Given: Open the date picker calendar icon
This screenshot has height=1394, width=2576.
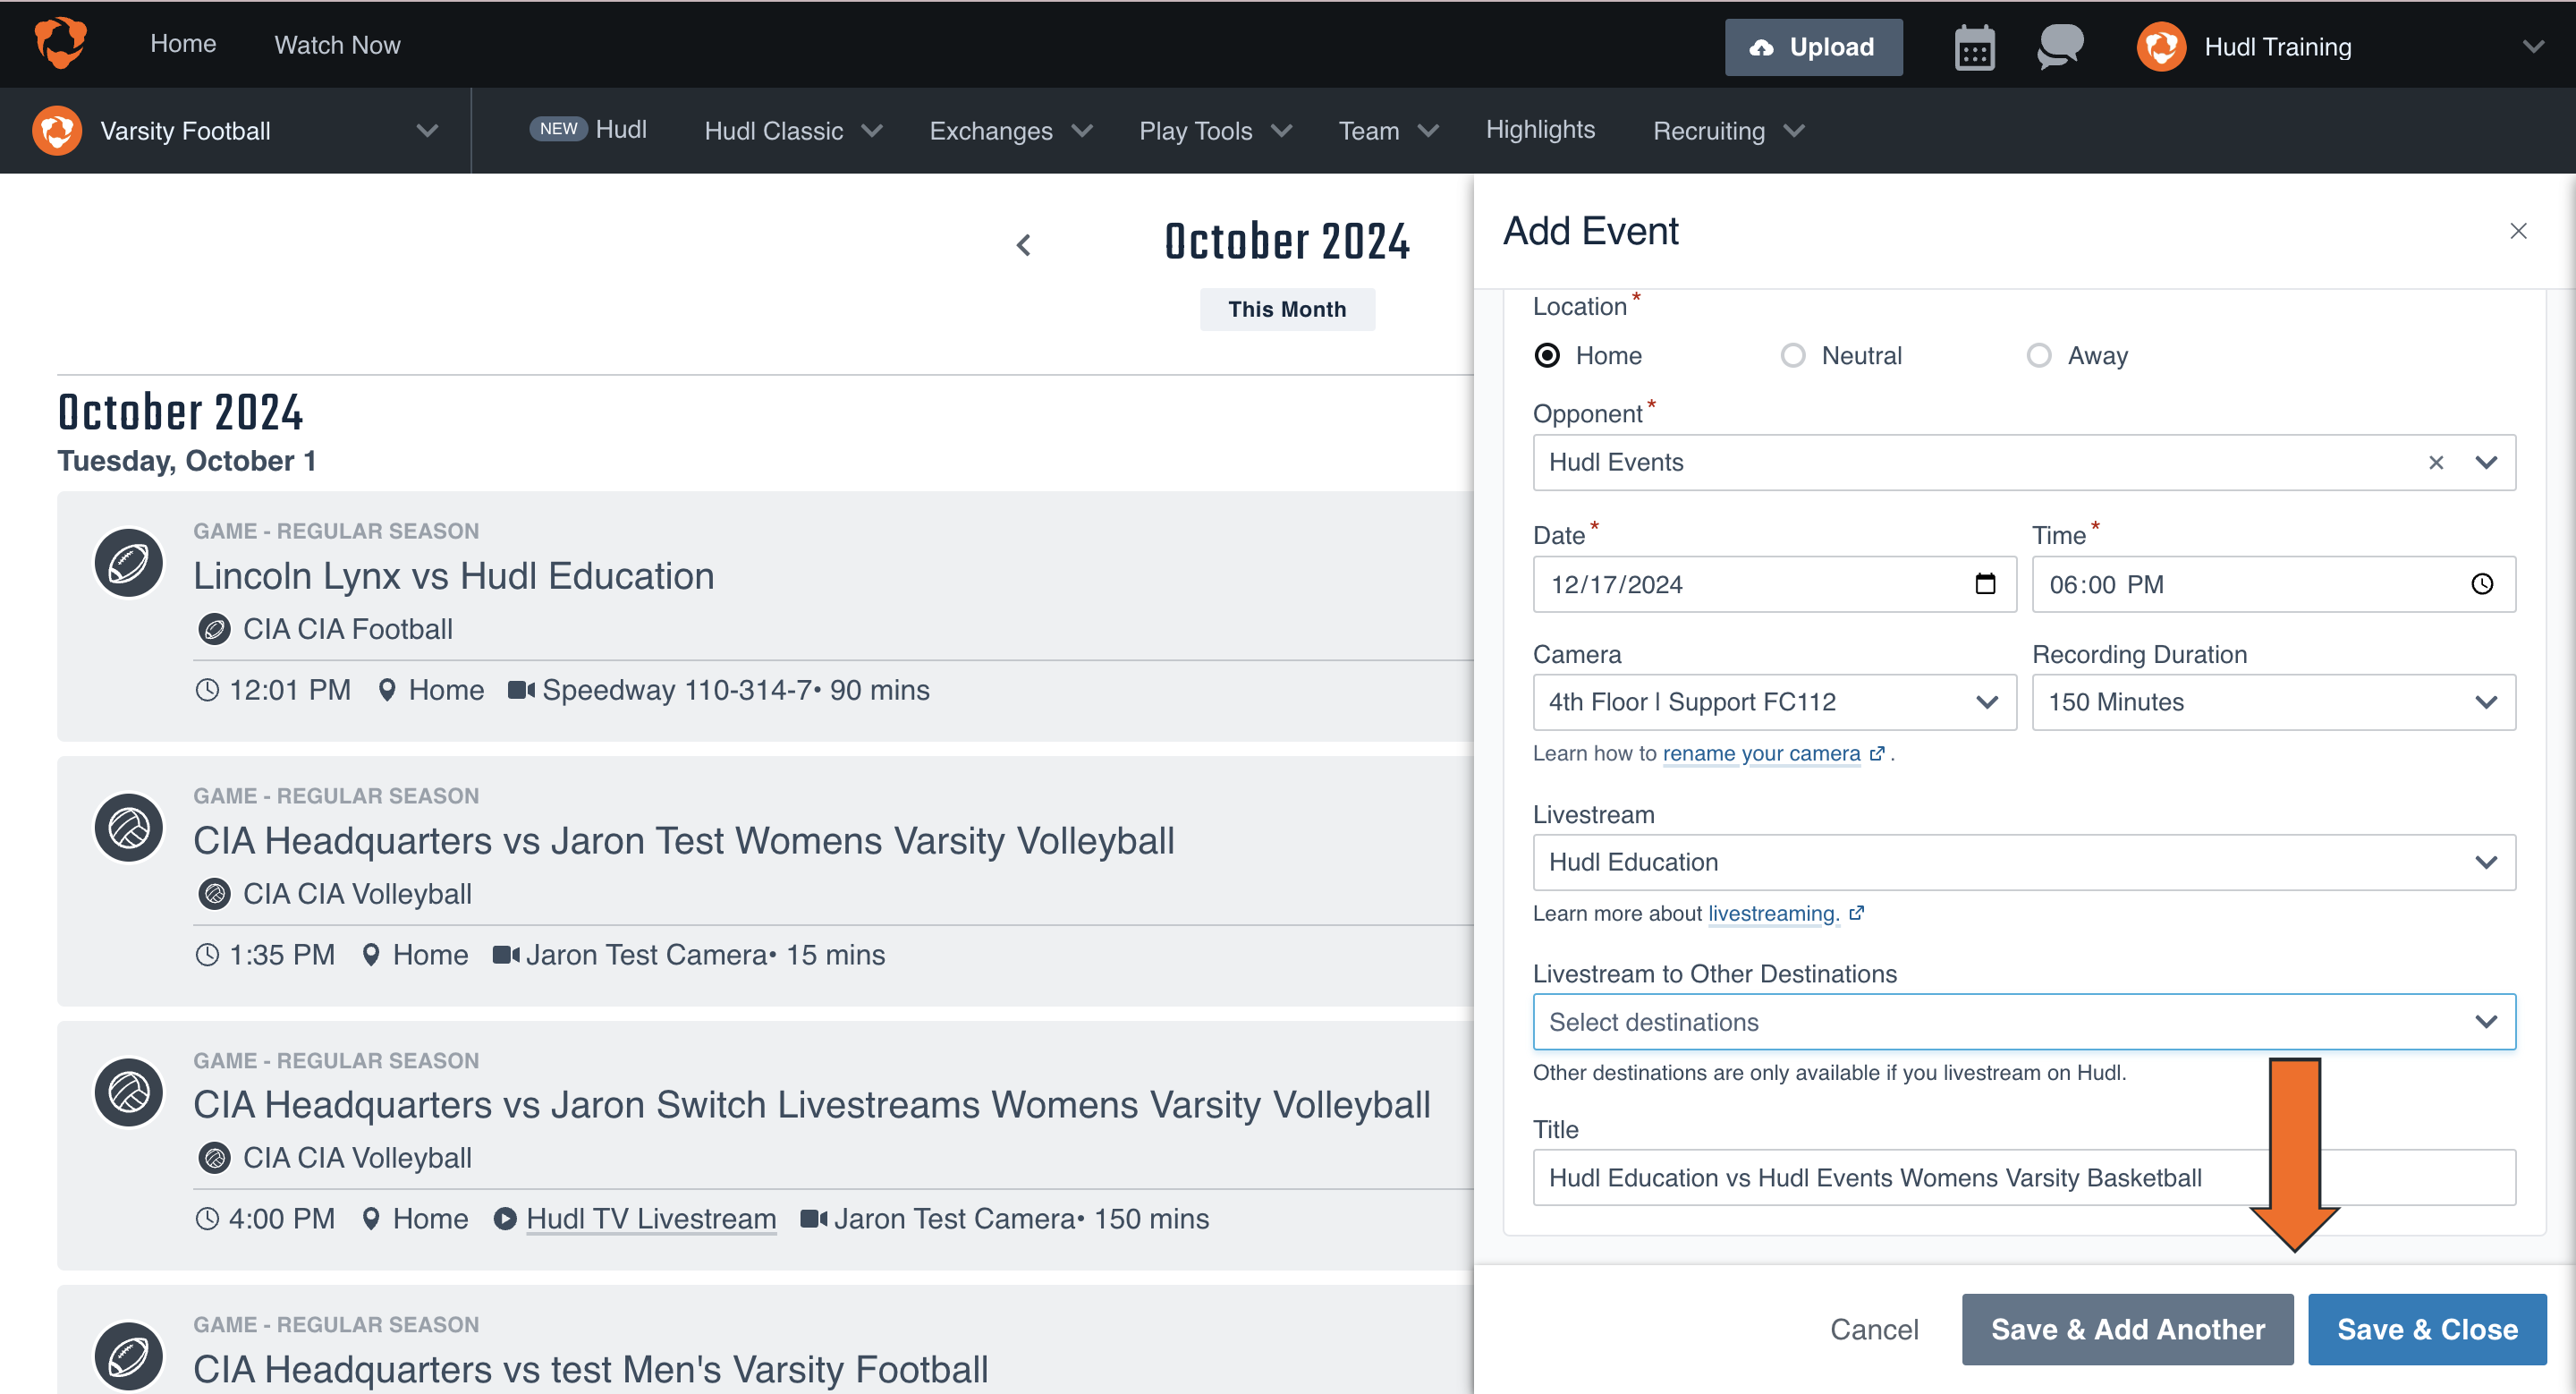Looking at the screenshot, I should pos(1985,584).
